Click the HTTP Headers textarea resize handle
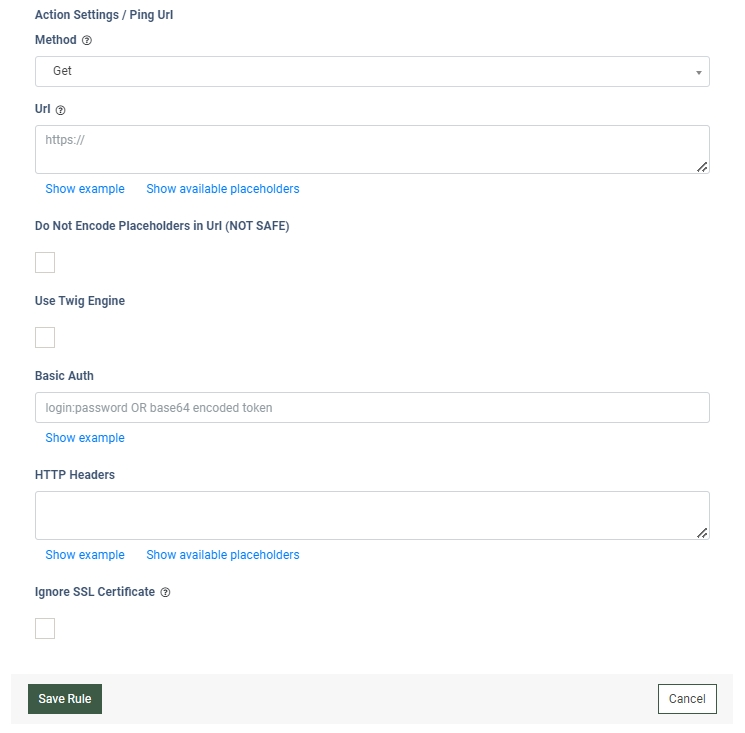This screenshot has height=733, width=745. click(702, 533)
